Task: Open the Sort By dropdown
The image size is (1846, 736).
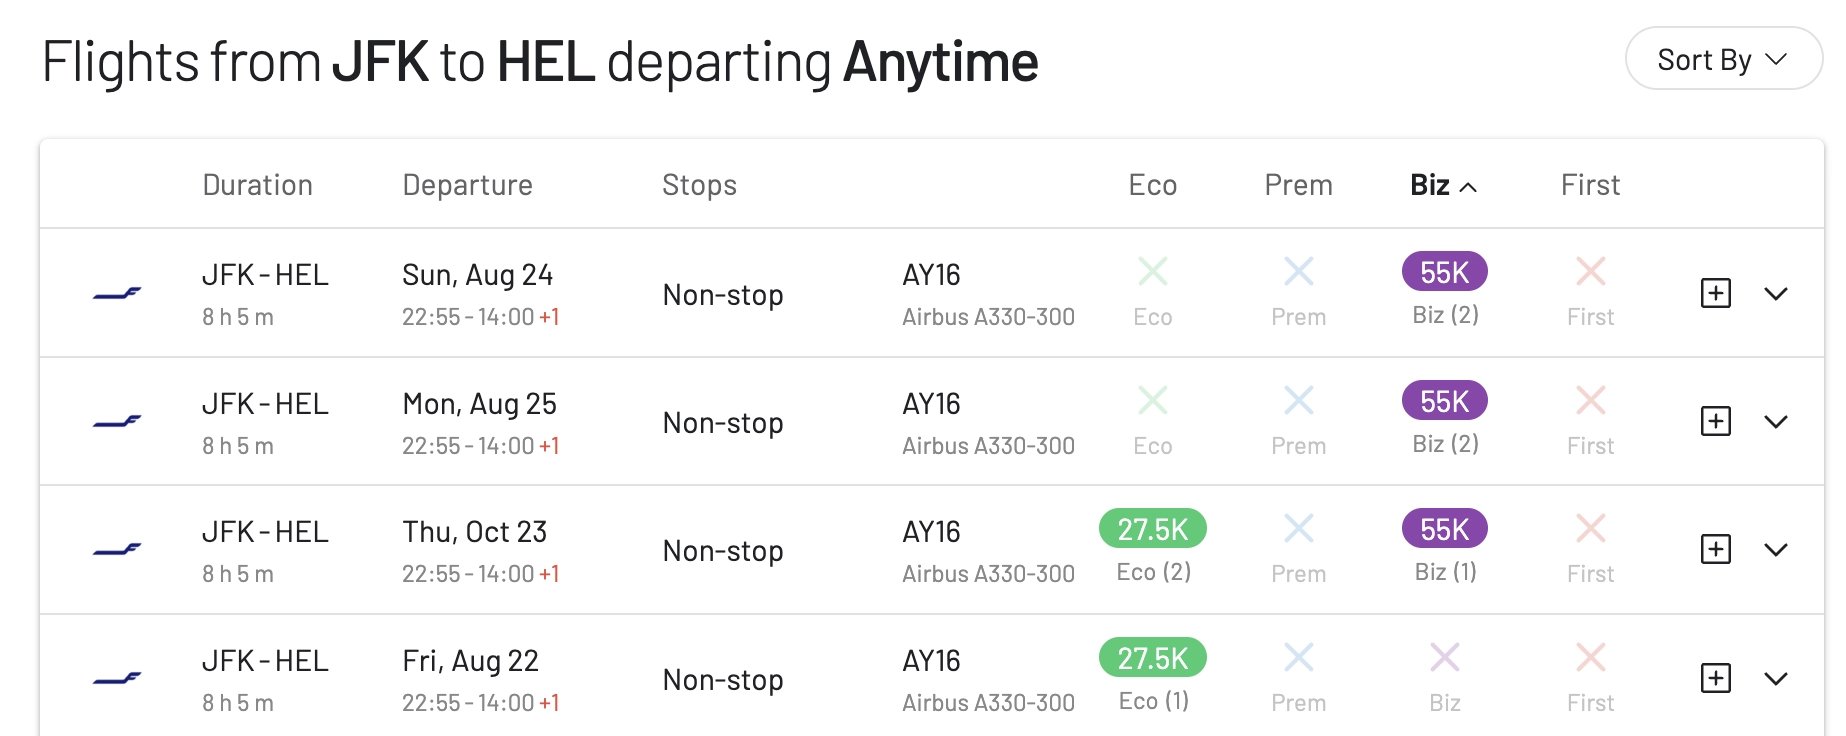Action: [1723, 59]
